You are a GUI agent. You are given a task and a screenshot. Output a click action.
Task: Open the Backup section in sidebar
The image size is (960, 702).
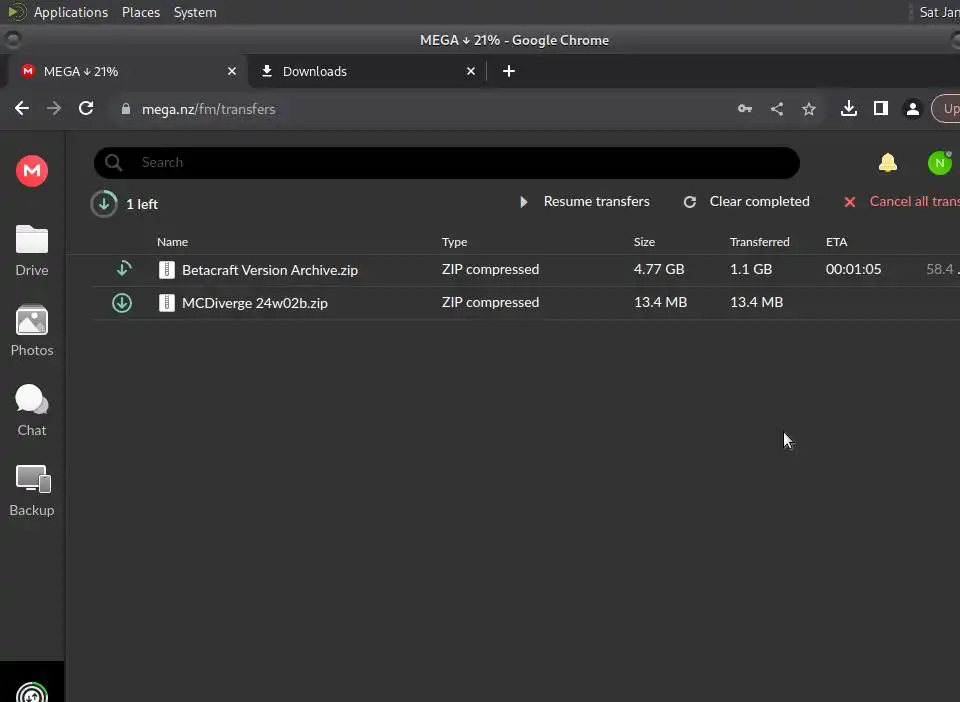coord(32,491)
